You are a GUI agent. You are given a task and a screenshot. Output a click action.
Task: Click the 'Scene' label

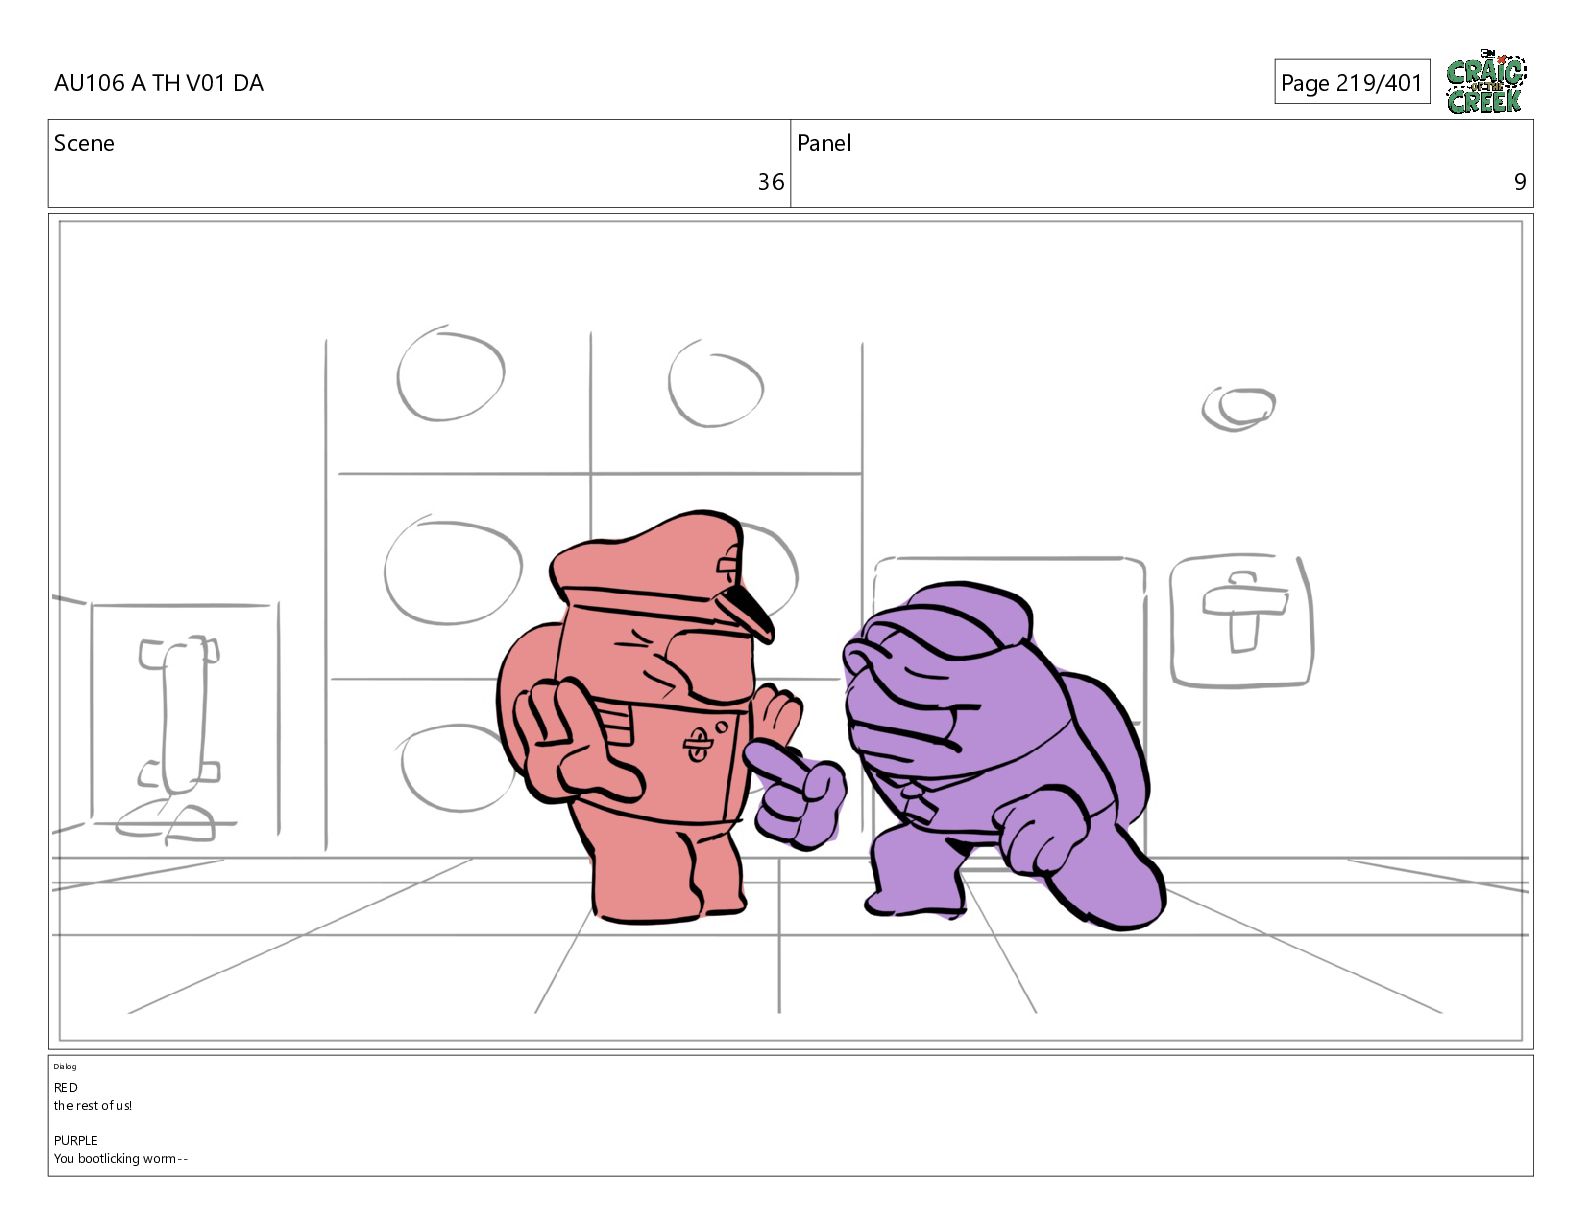point(84,143)
